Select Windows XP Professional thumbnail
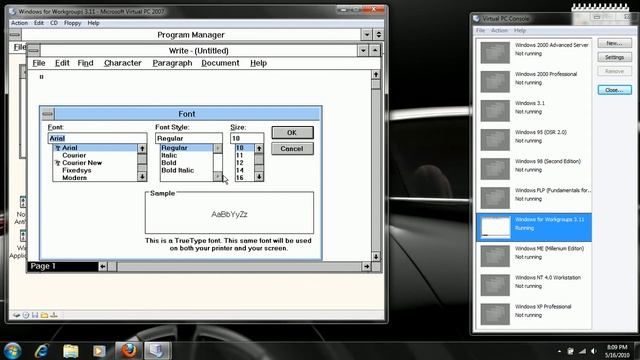Image resolution: width=640 pixels, height=360 pixels. pyautogui.click(x=495, y=314)
